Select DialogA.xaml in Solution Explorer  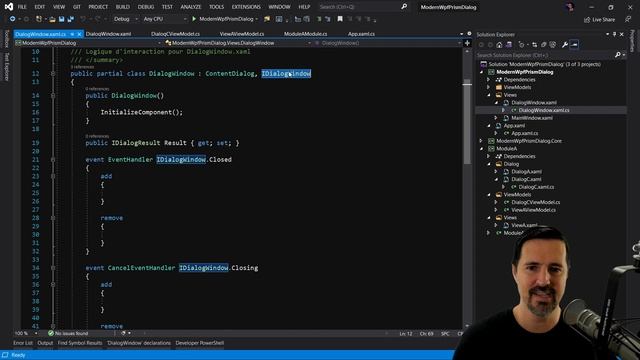click(527, 171)
